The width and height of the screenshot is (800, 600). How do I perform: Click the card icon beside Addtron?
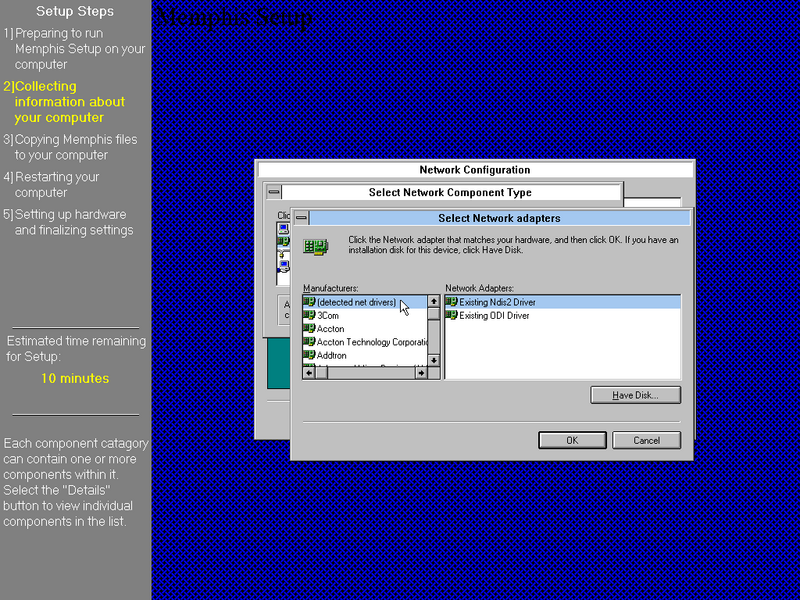pos(309,355)
